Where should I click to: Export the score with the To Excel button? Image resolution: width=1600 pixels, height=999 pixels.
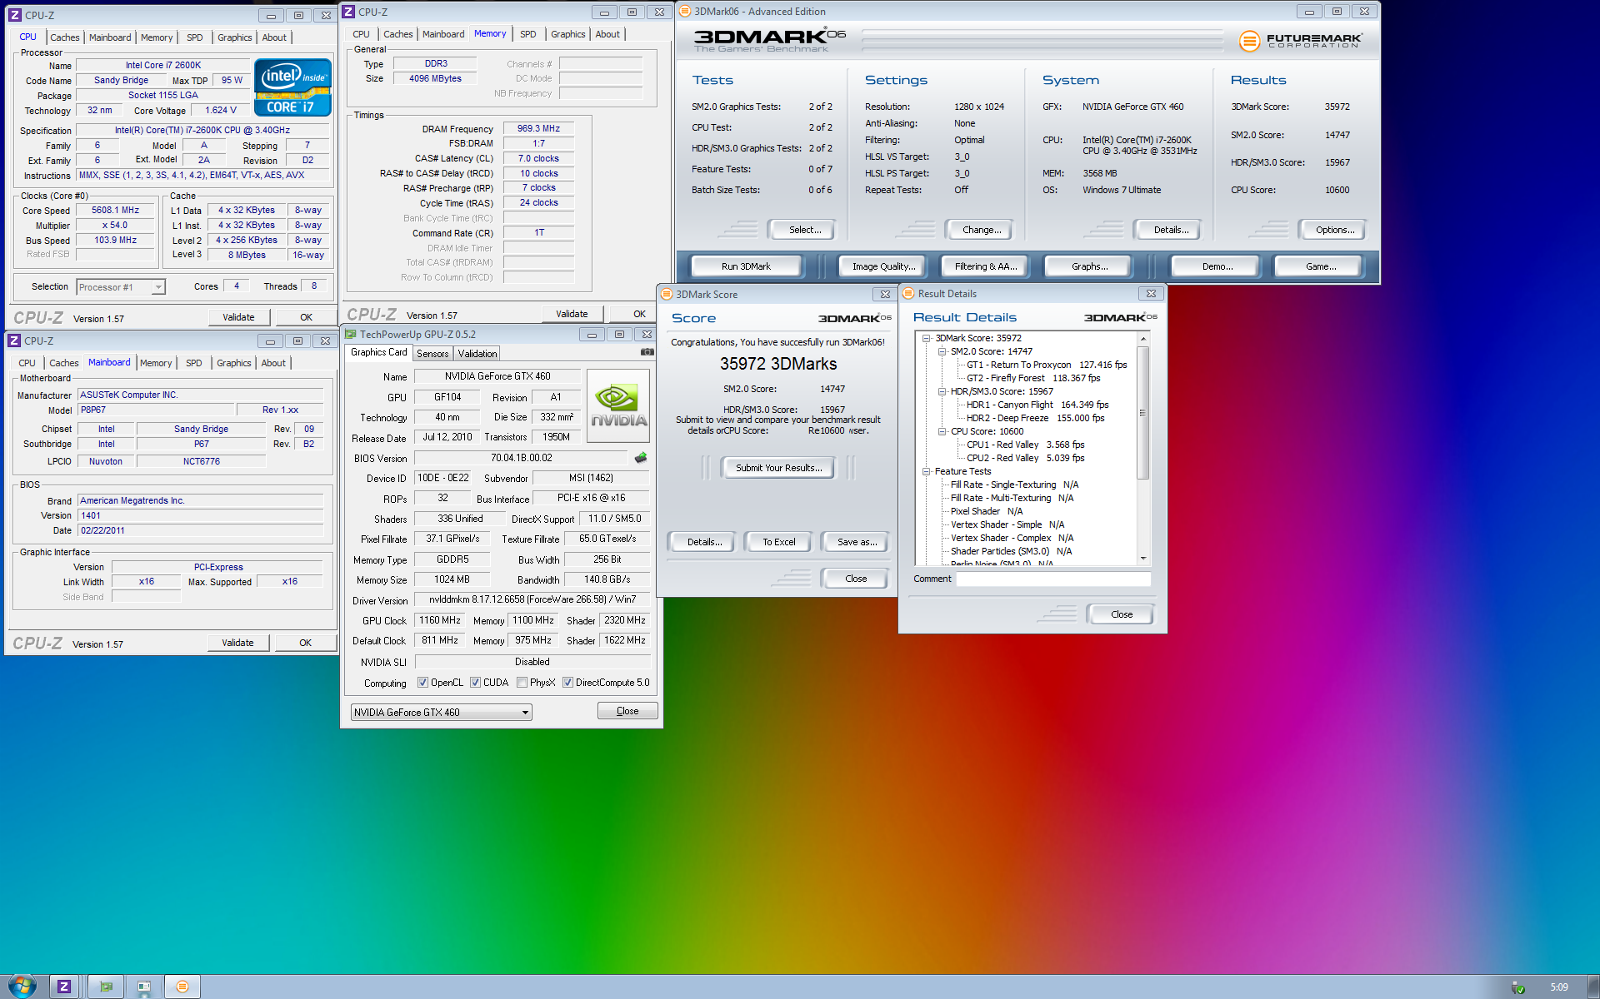[779, 542]
